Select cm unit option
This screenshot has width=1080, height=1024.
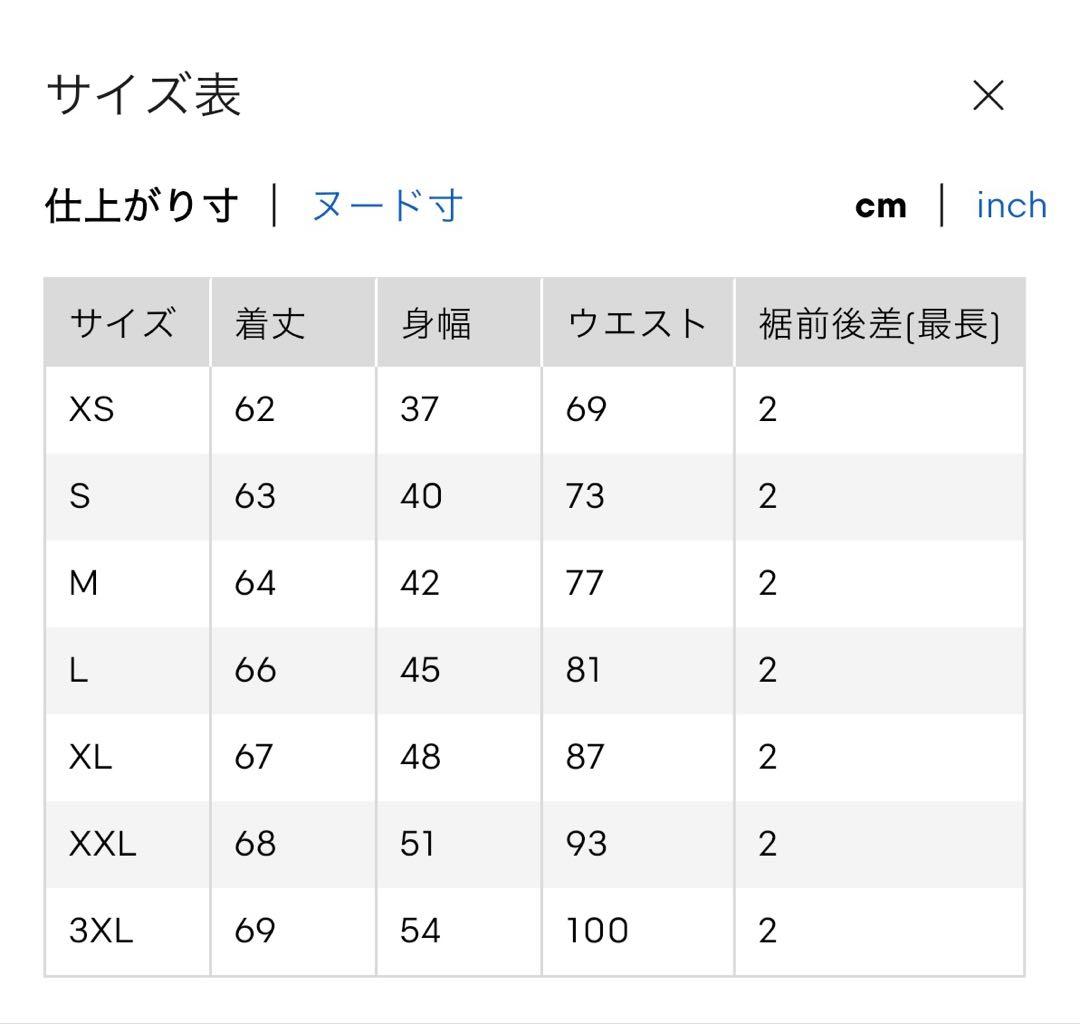pos(880,206)
